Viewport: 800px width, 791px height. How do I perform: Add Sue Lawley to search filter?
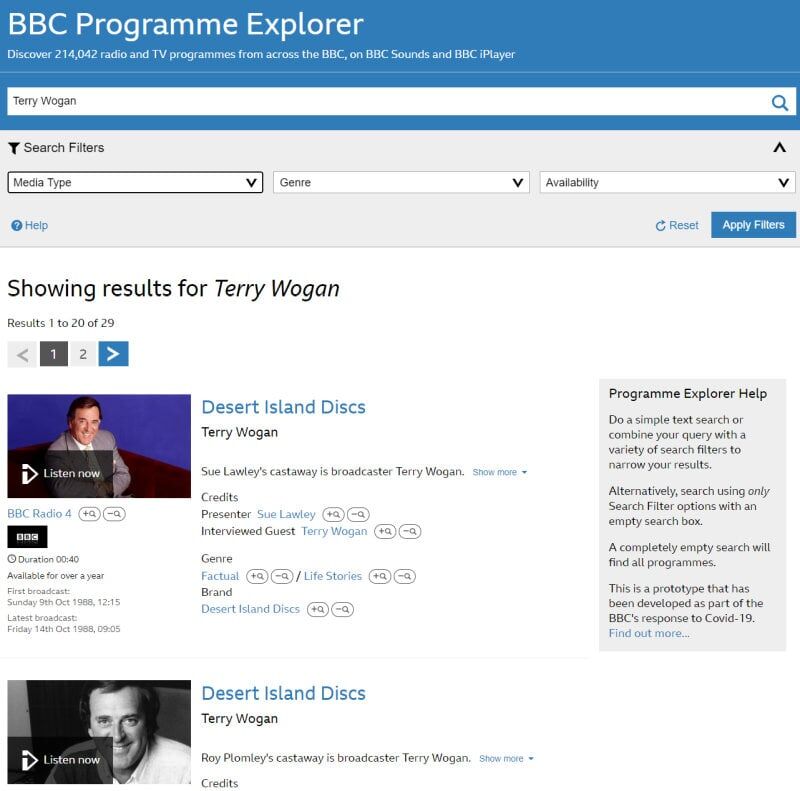333,515
